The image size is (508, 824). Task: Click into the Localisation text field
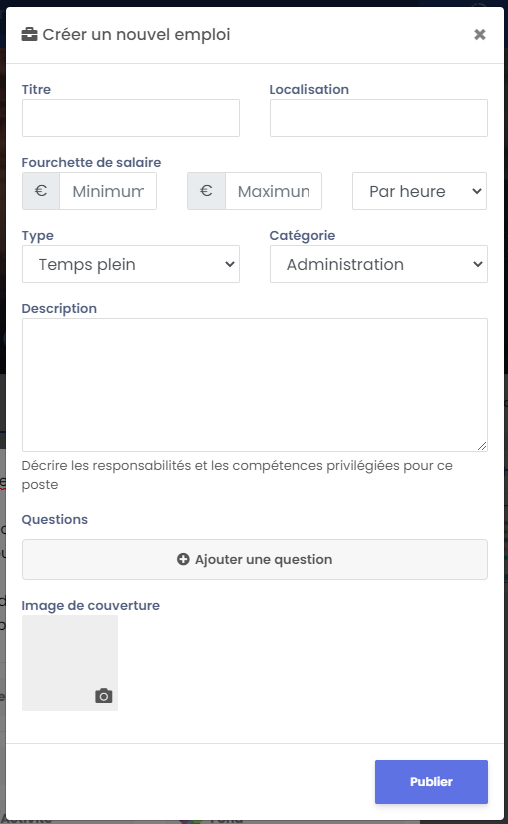click(379, 118)
